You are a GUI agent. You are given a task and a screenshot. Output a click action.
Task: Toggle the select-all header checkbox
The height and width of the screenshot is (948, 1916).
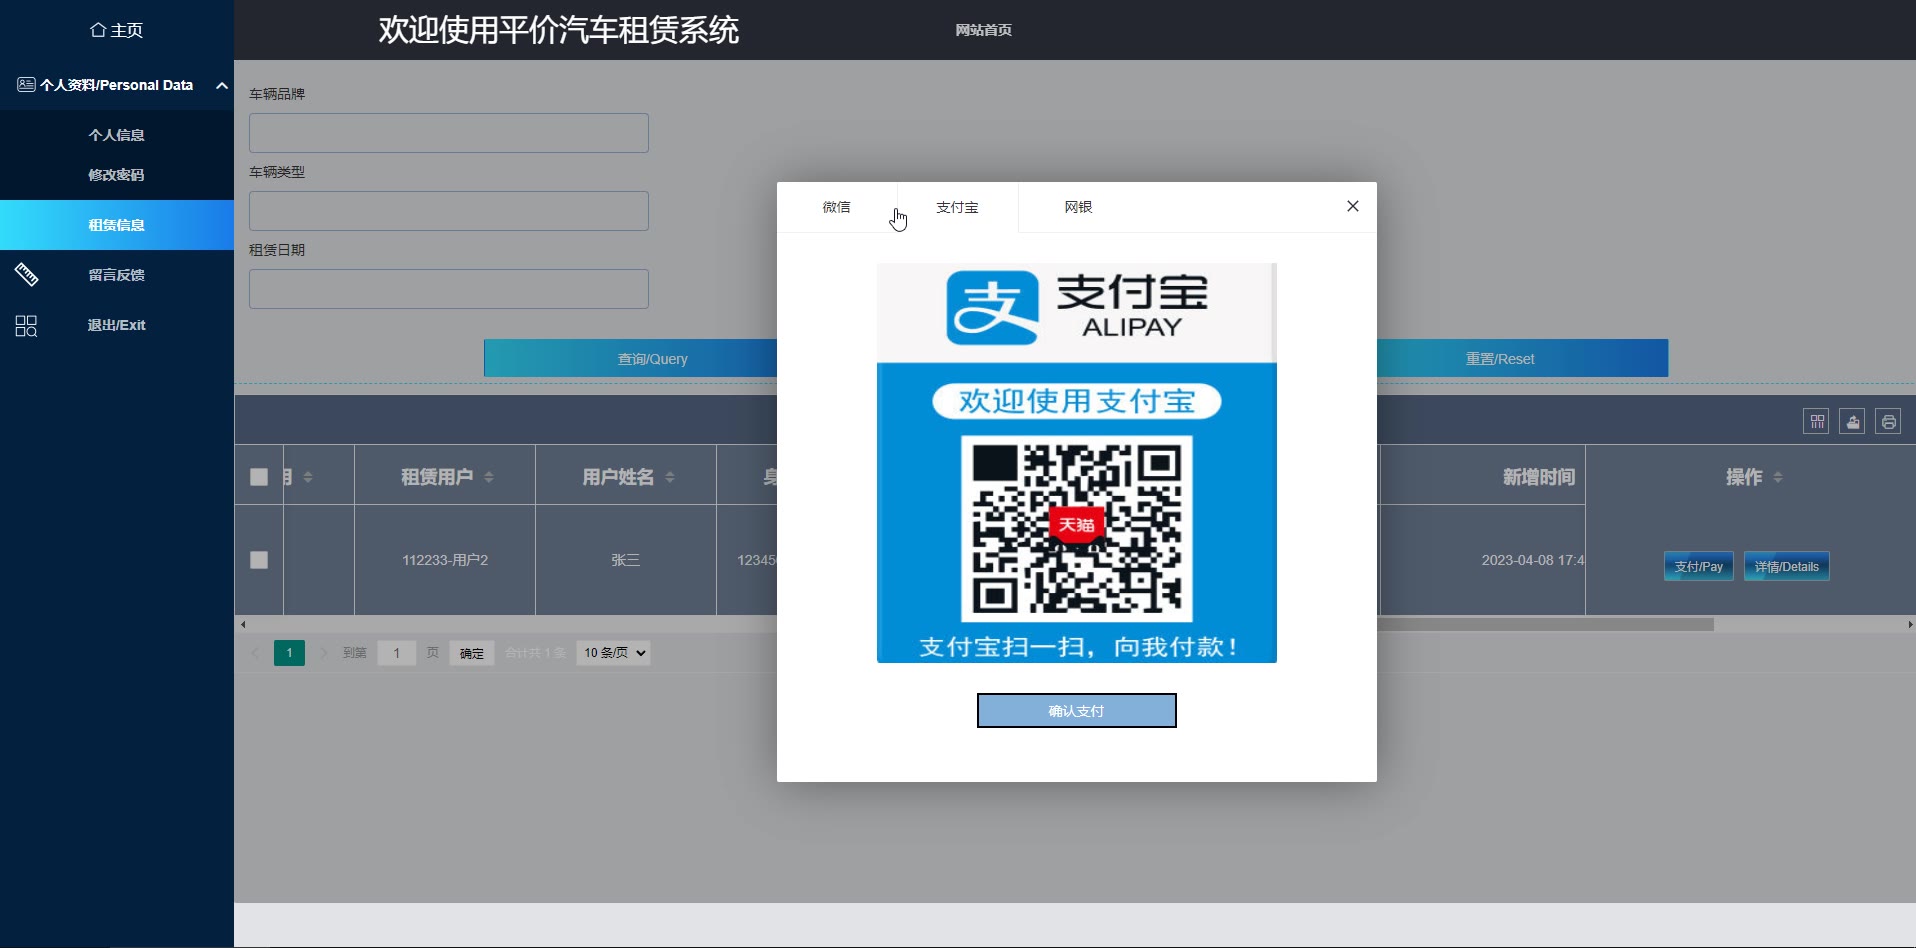pos(259,477)
